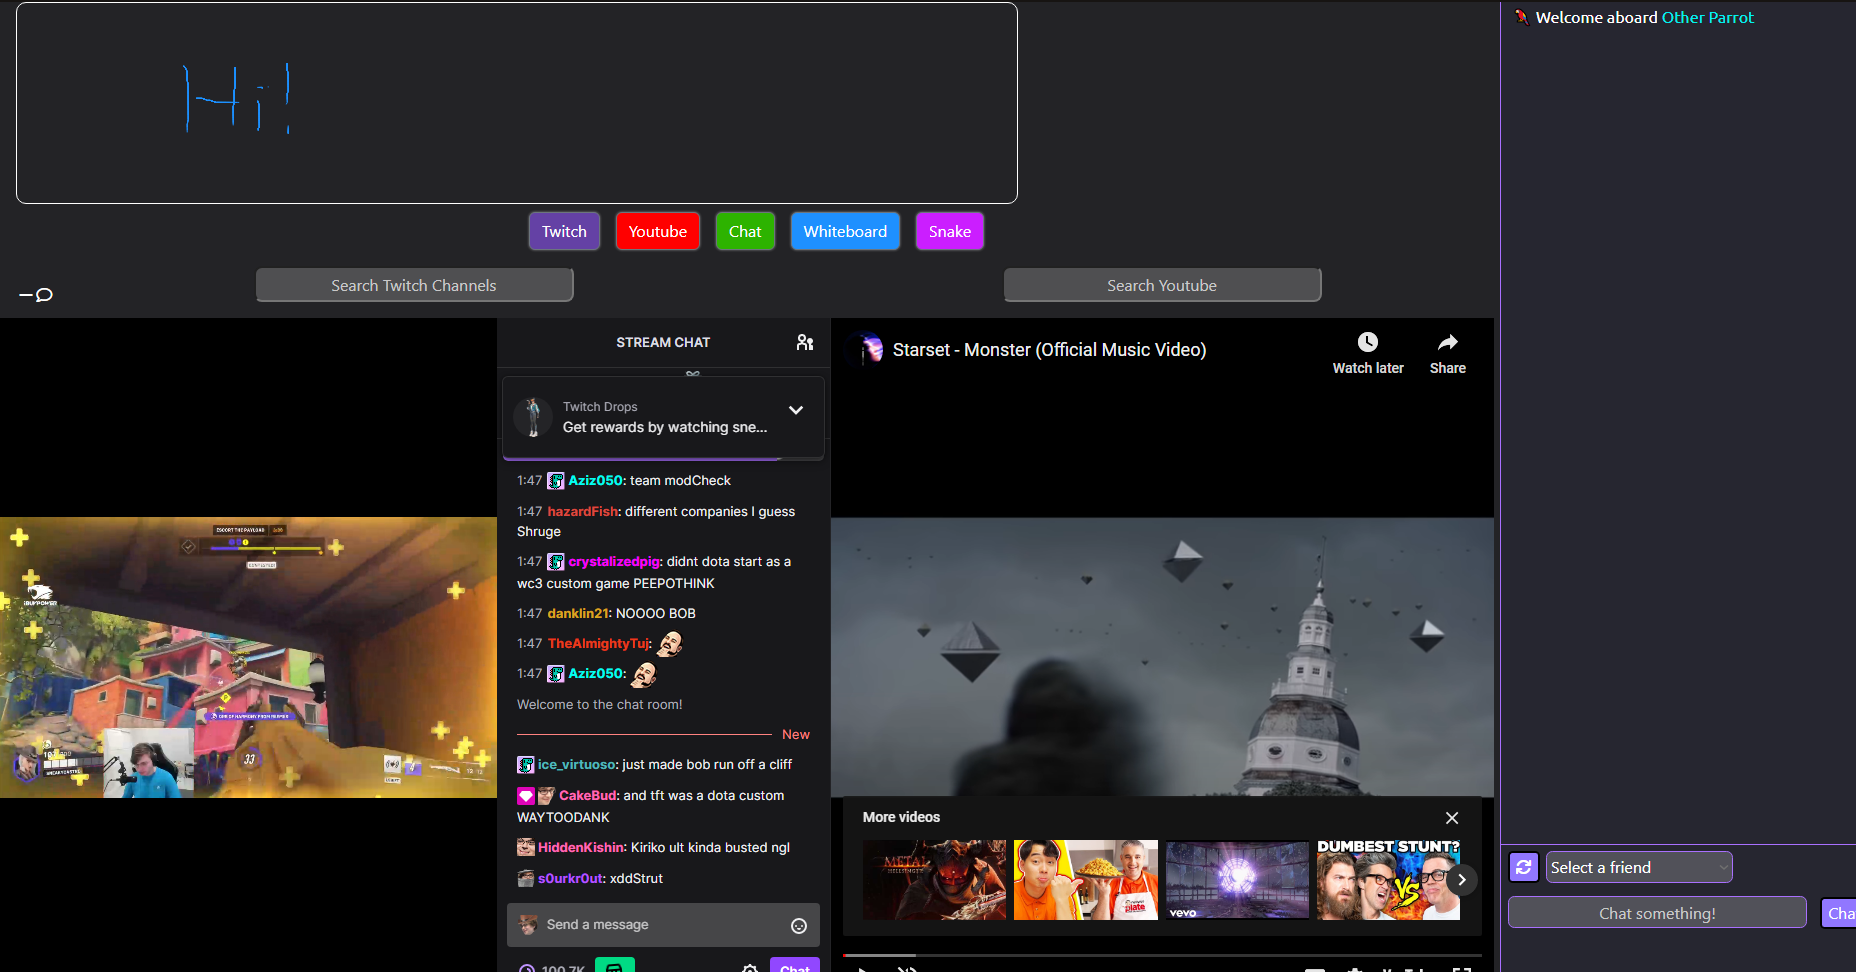Click the YouTube Share arrow icon

[x=1447, y=342]
